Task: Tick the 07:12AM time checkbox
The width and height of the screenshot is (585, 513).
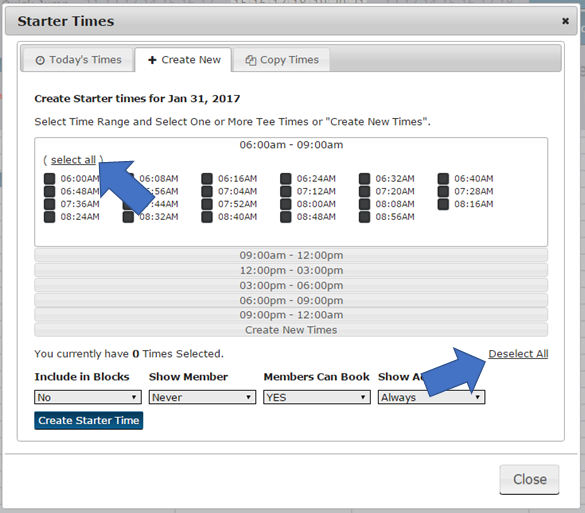Action: pyautogui.click(x=285, y=191)
